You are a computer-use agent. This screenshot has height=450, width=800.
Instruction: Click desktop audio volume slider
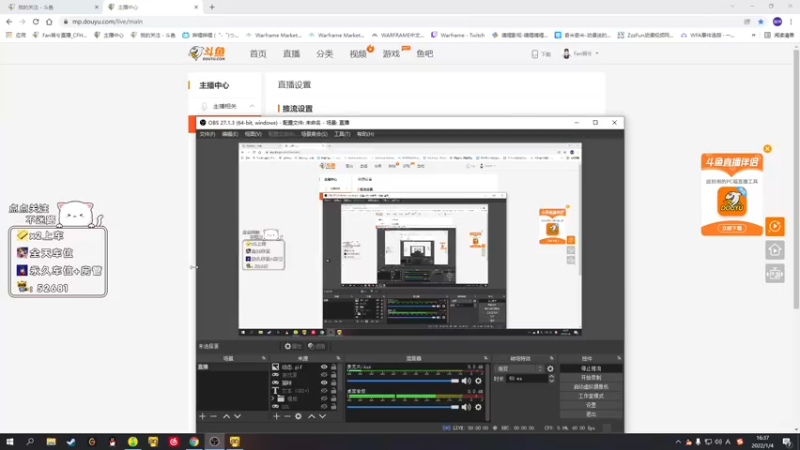403,407
